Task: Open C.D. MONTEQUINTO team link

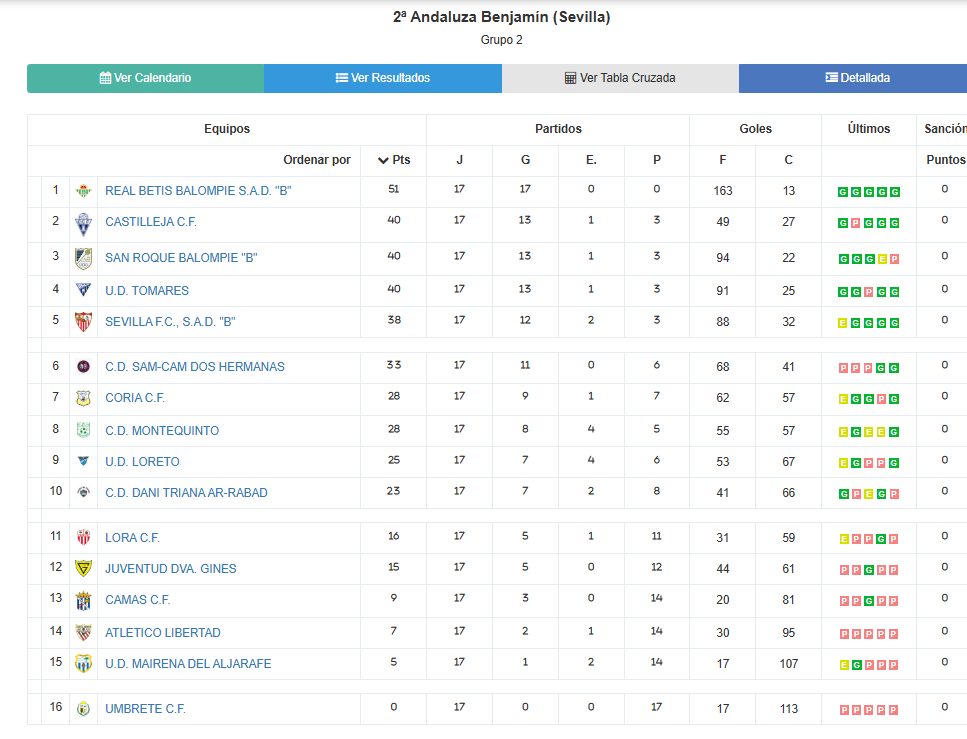Action: pyautogui.click(x=162, y=431)
